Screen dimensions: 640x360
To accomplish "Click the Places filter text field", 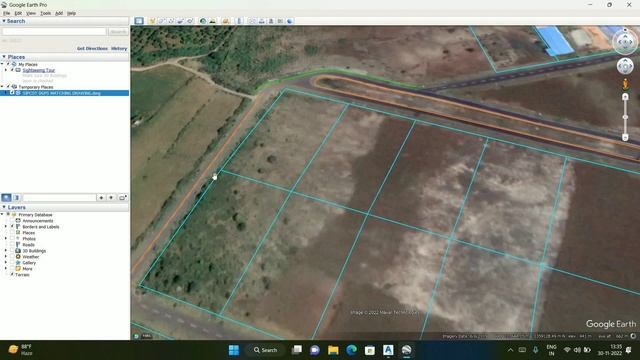I will pyautogui.click(x=60, y=198).
